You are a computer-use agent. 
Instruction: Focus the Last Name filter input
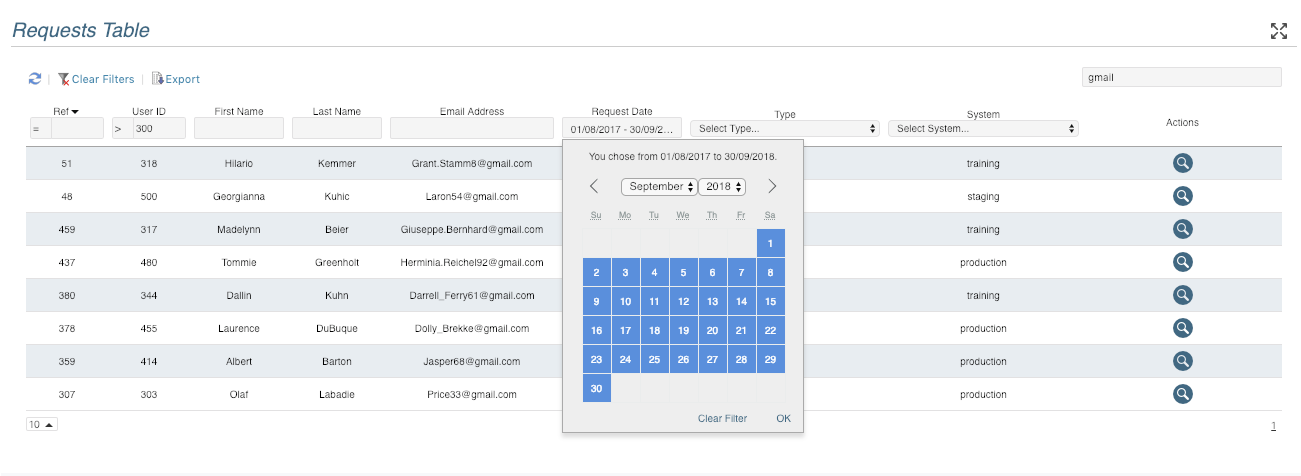pos(337,128)
